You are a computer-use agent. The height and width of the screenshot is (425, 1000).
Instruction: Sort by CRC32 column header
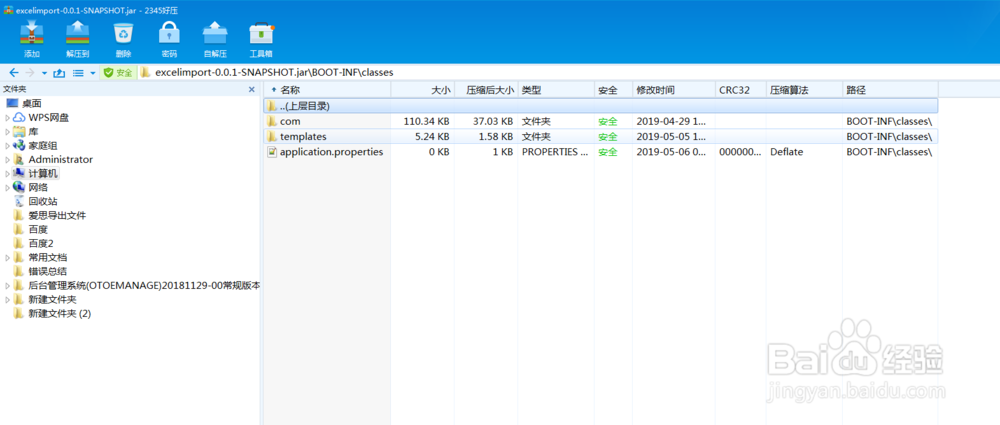coord(741,91)
